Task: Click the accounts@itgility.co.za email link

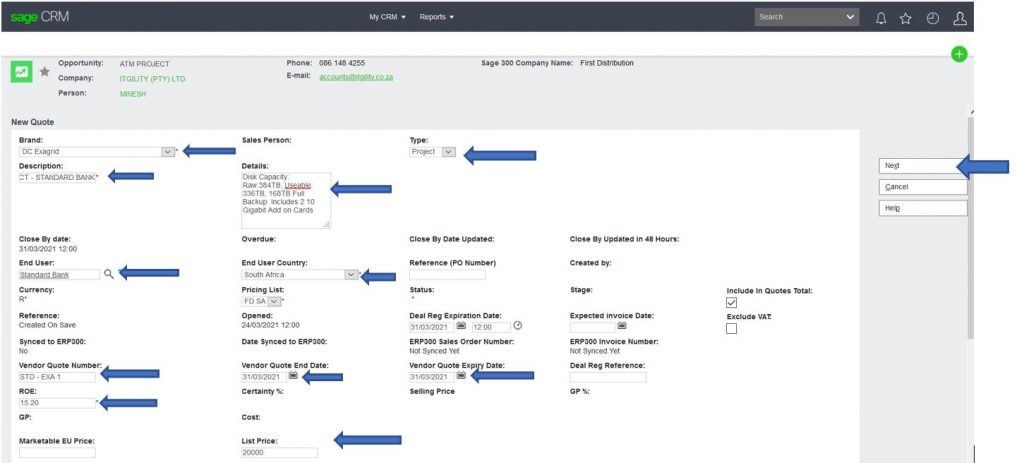Action: (356, 78)
